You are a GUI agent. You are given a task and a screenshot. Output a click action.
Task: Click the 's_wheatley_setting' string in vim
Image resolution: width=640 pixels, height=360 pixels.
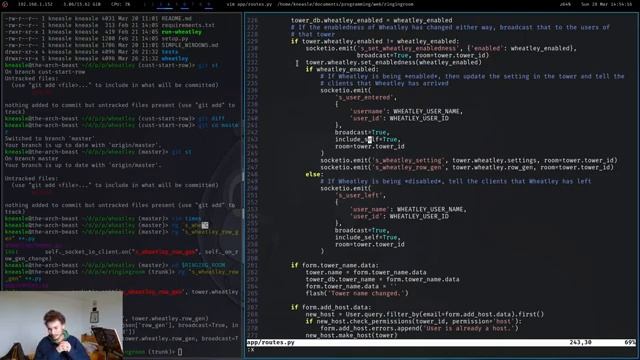point(409,160)
